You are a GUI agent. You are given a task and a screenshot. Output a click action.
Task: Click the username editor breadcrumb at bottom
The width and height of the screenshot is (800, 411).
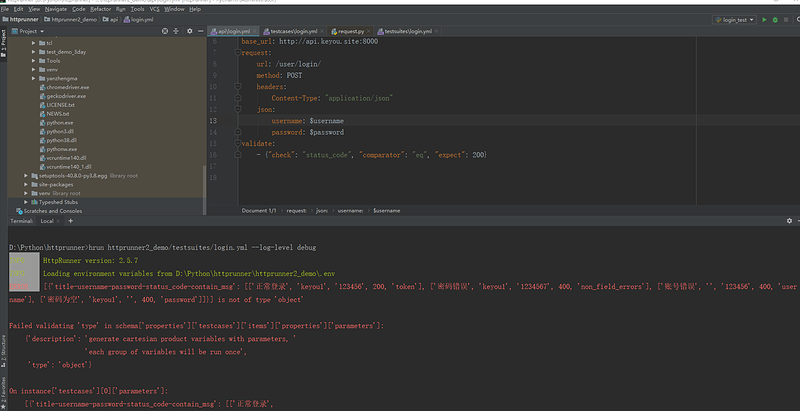[x=350, y=211]
